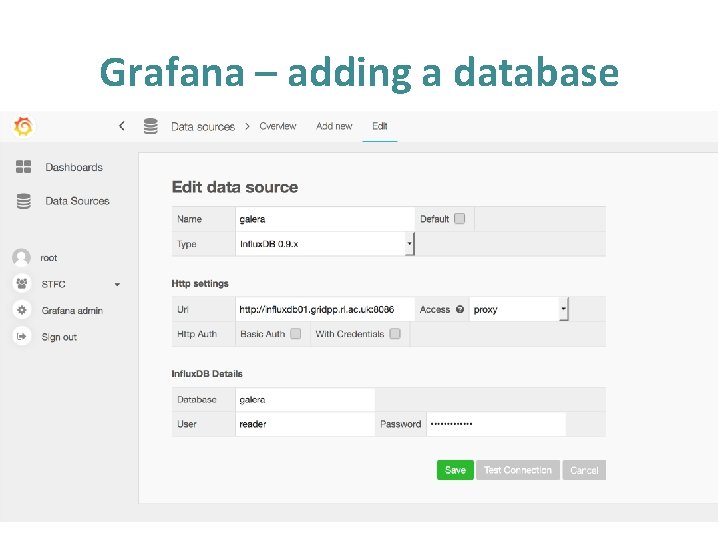Click the 'Http Auth' row label
Screen dimensions: 720x540
197,334
